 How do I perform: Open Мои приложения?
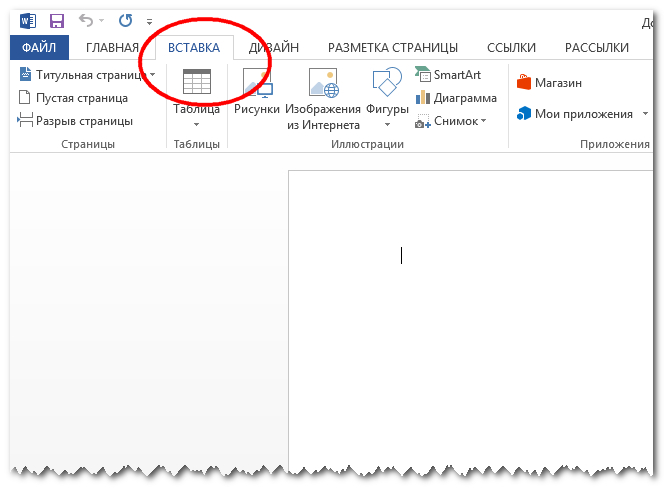coord(584,114)
